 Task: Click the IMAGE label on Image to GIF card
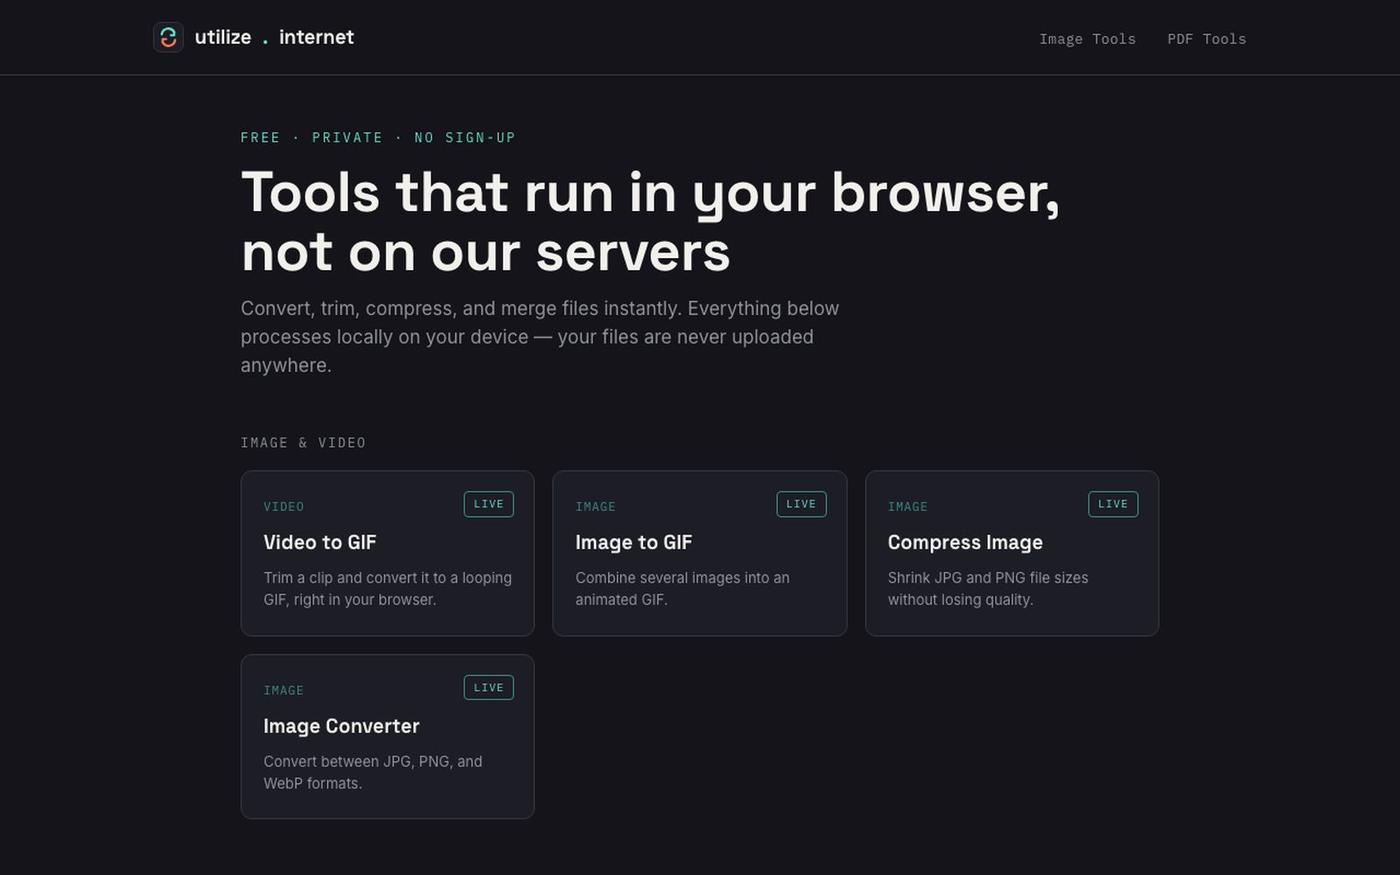point(596,507)
